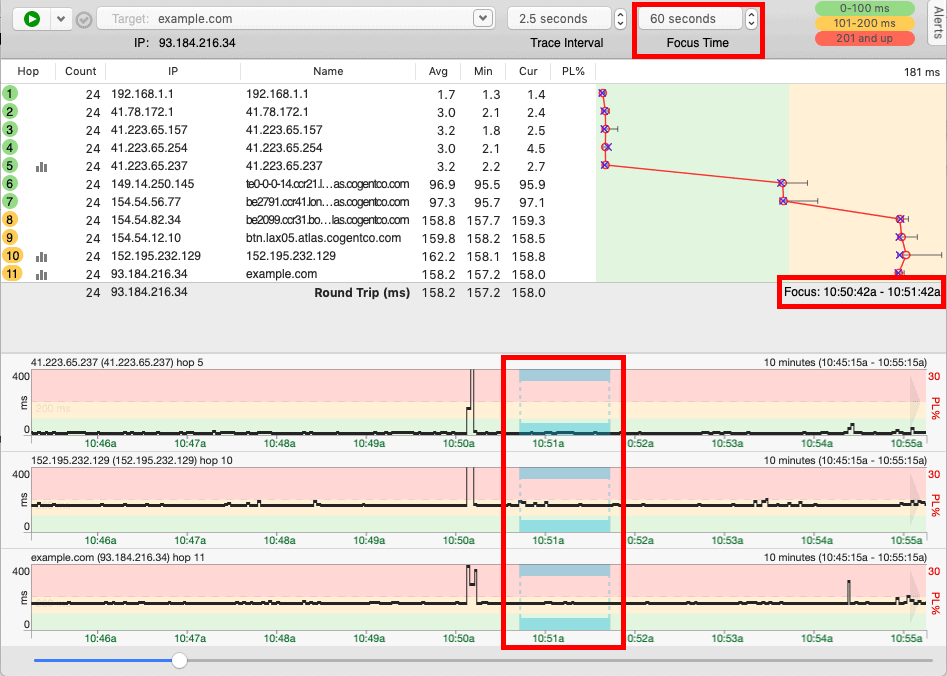Sort by the Count column header
This screenshot has height=676, width=947.
click(x=80, y=71)
